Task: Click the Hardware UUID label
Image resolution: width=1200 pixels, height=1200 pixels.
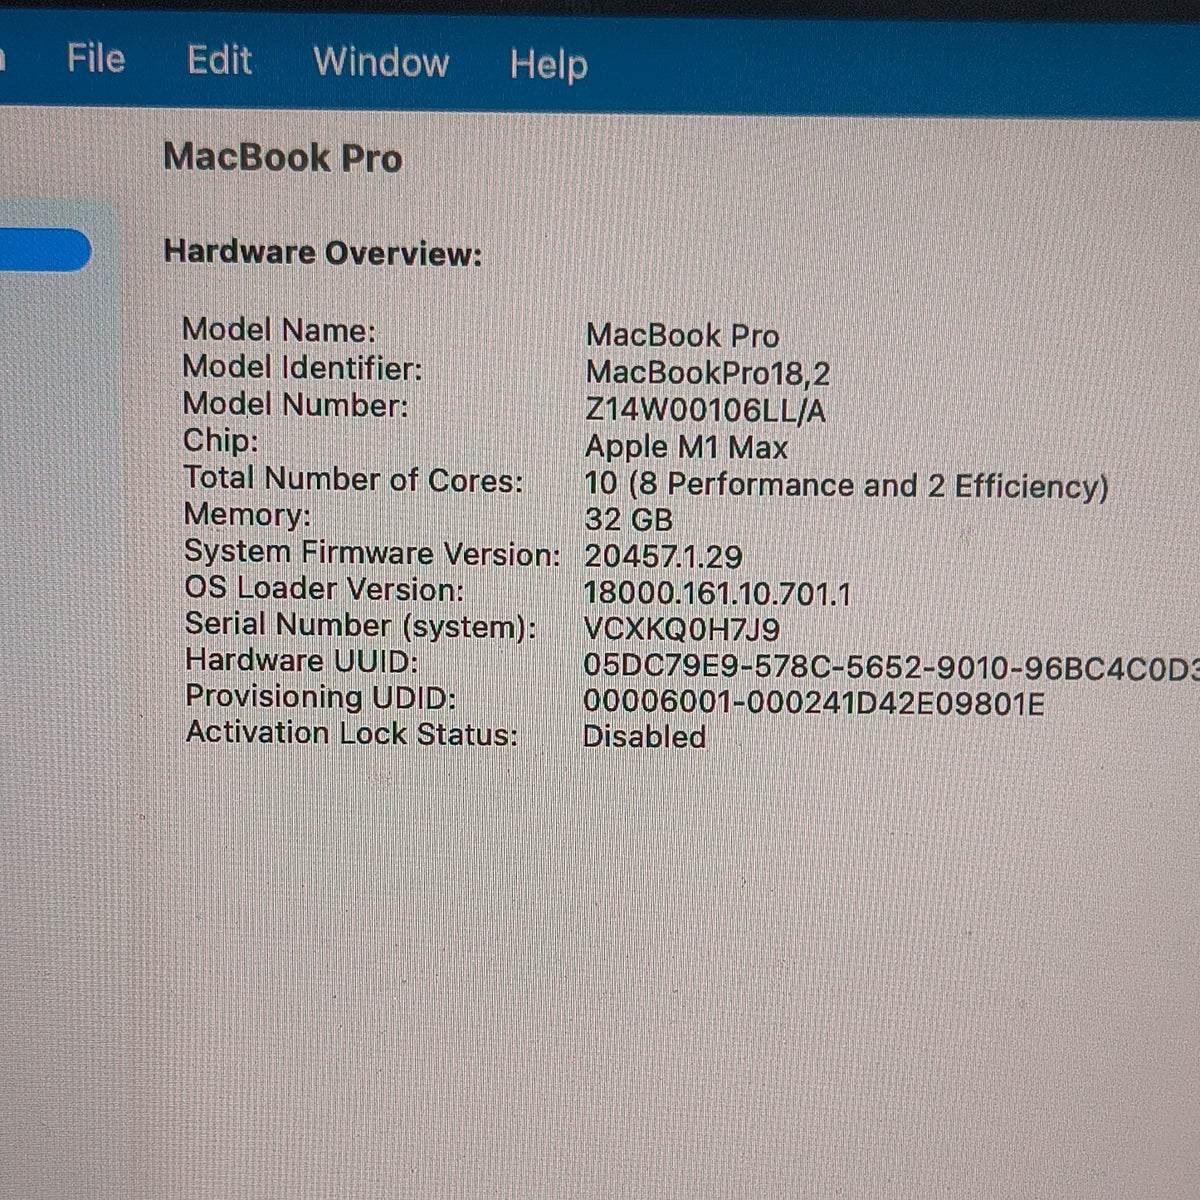Action: point(302,661)
